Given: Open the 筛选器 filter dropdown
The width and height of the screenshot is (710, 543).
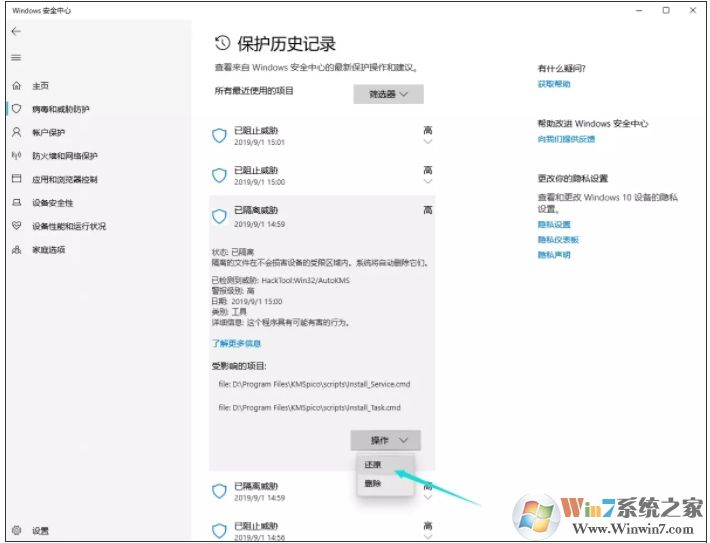Looking at the screenshot, I should click(x=389, y=94).
